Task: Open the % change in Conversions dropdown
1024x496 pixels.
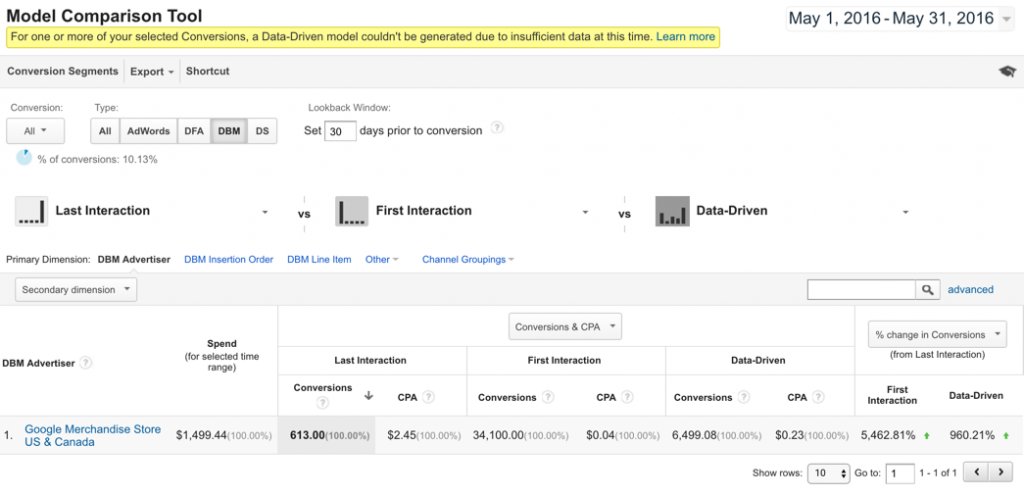Action: point(937,334)
